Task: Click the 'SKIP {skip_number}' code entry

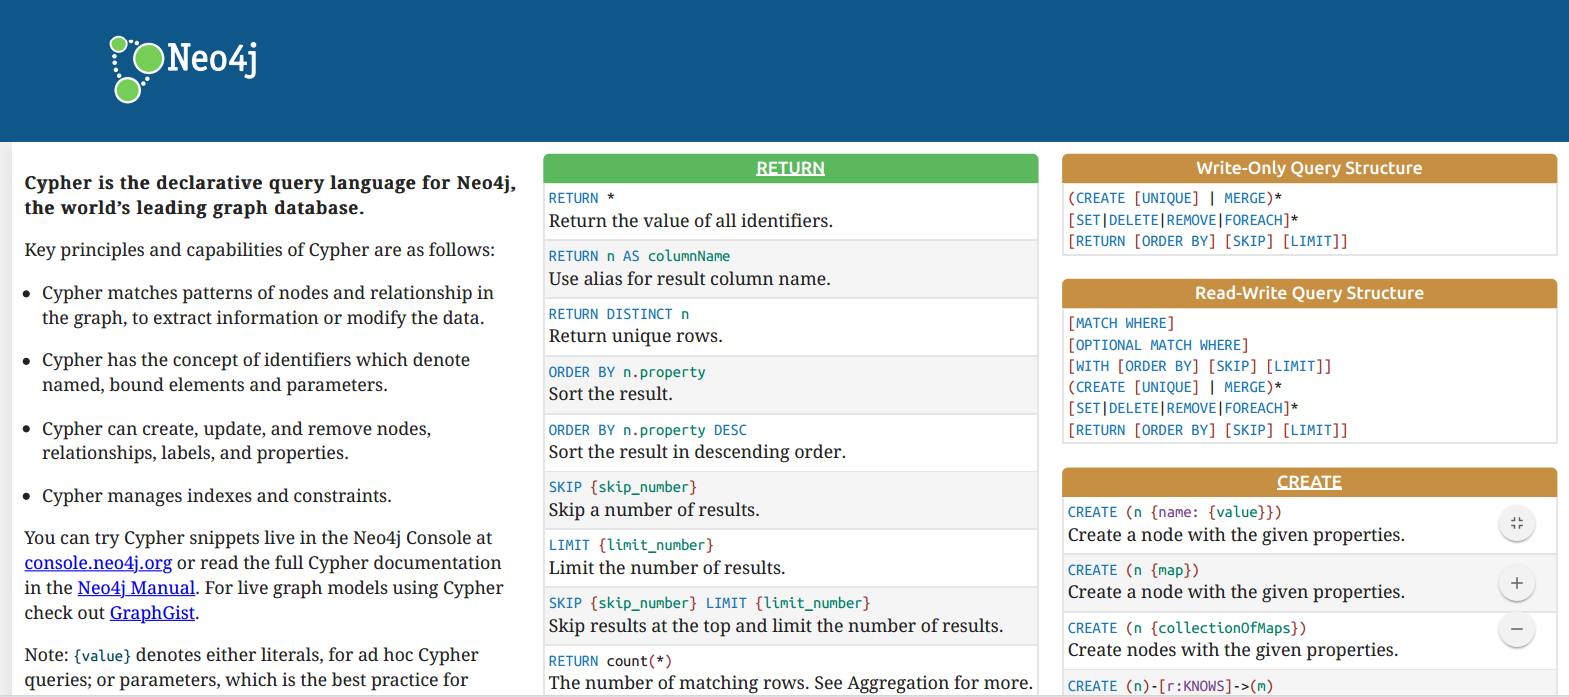Action: point(623,487)
